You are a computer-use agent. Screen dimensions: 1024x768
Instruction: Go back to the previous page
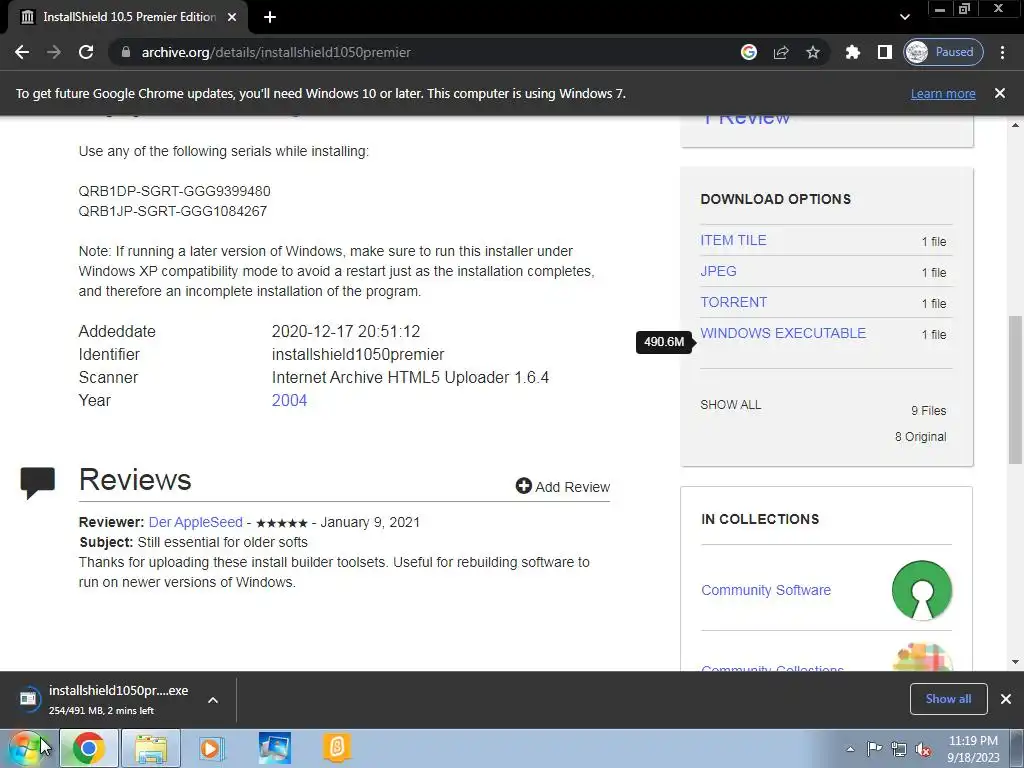click(x=22, y=52)
